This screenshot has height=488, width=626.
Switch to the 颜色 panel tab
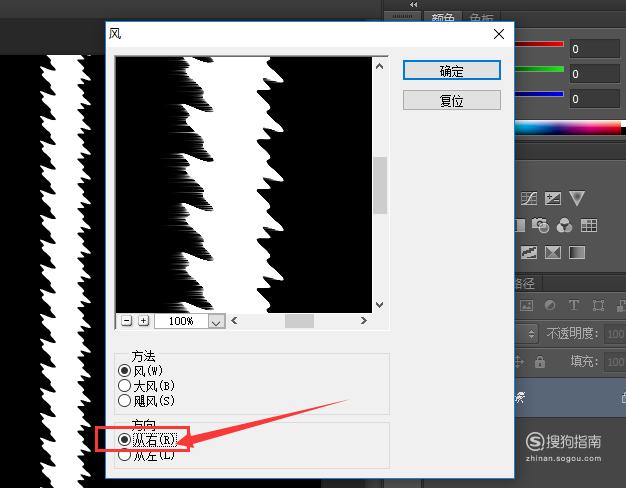click(442, 17)
